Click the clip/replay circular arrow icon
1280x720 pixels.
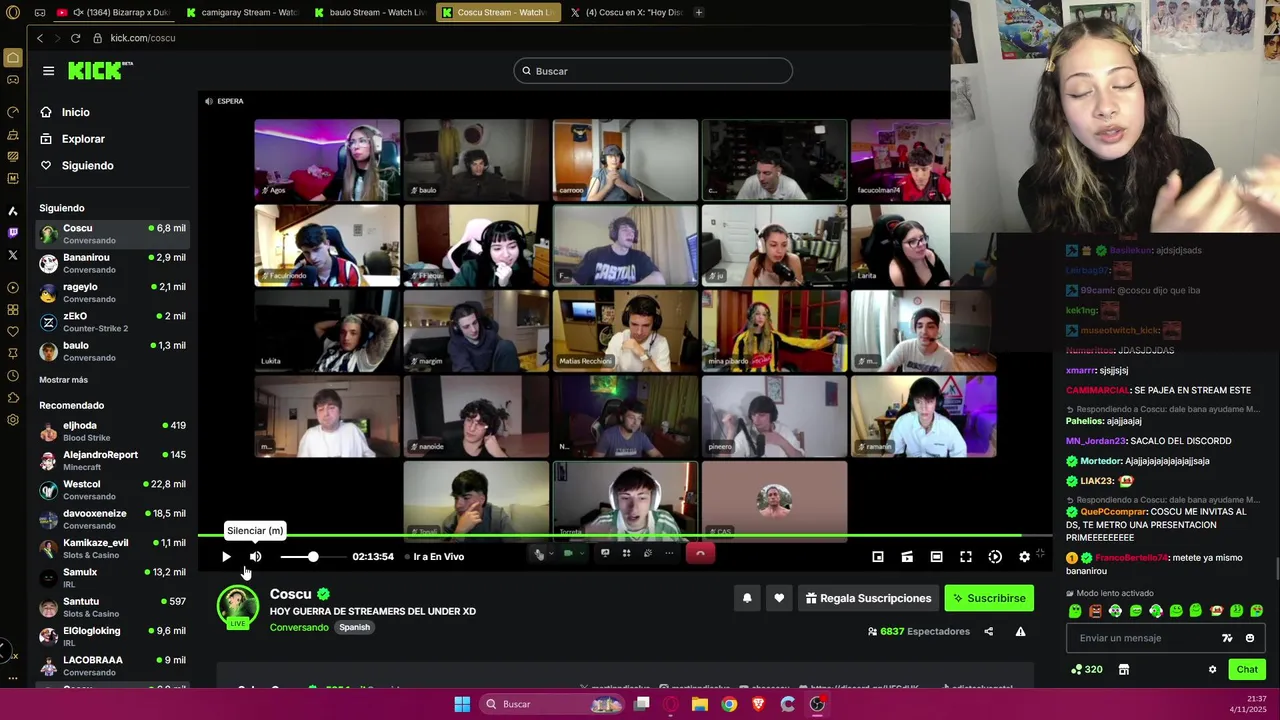(x=995, y=557)
